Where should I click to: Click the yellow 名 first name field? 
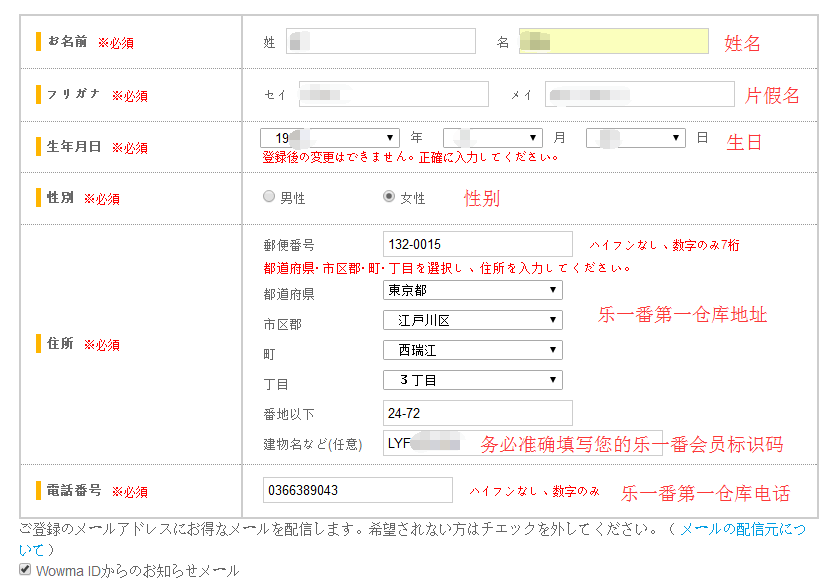[613, 41]
